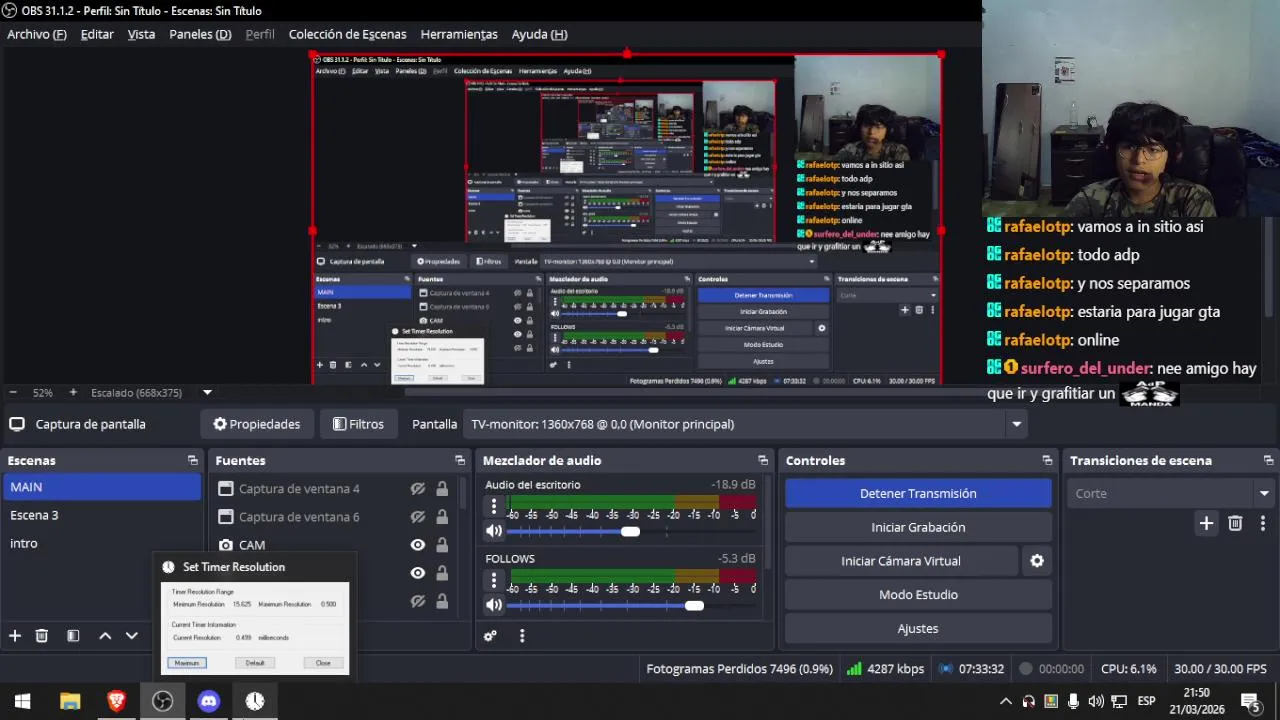Screen dimensions: 1280x720
Task: Open preview scaling dropdown arrow
Action: (x=207, y=393)
